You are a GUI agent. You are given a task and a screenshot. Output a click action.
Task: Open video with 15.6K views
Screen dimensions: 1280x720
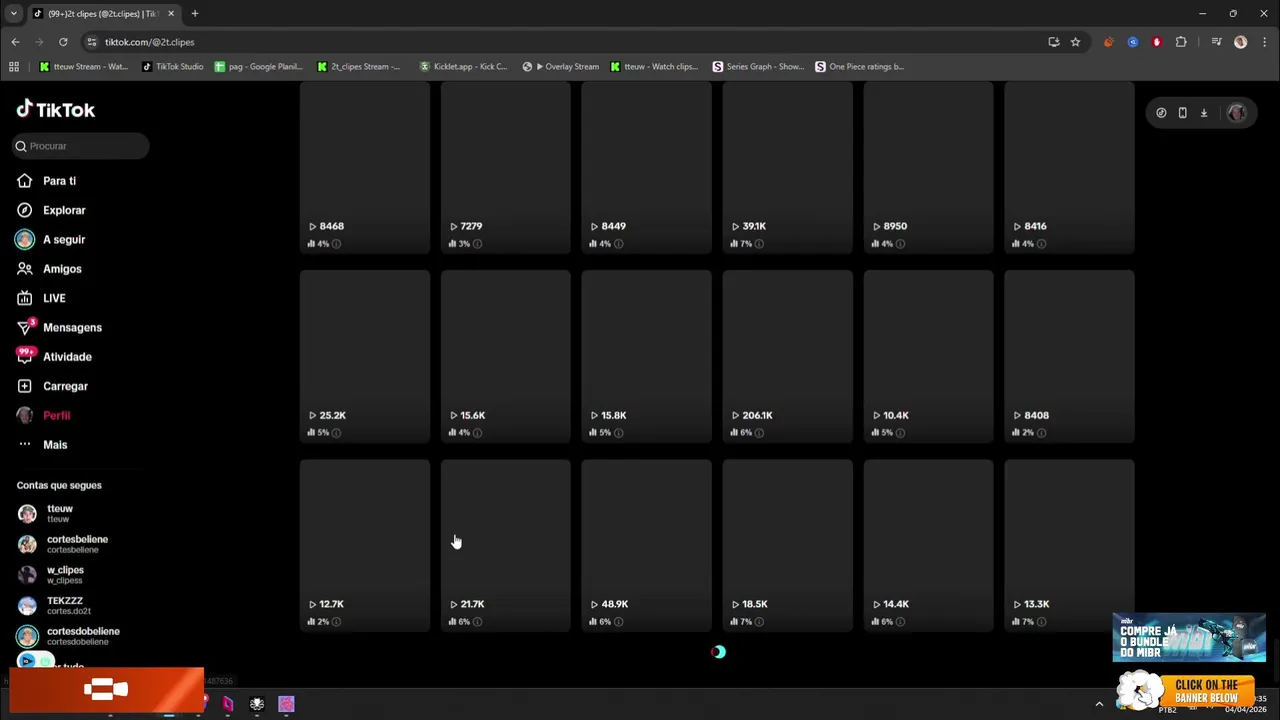click(x=506, y=357)
